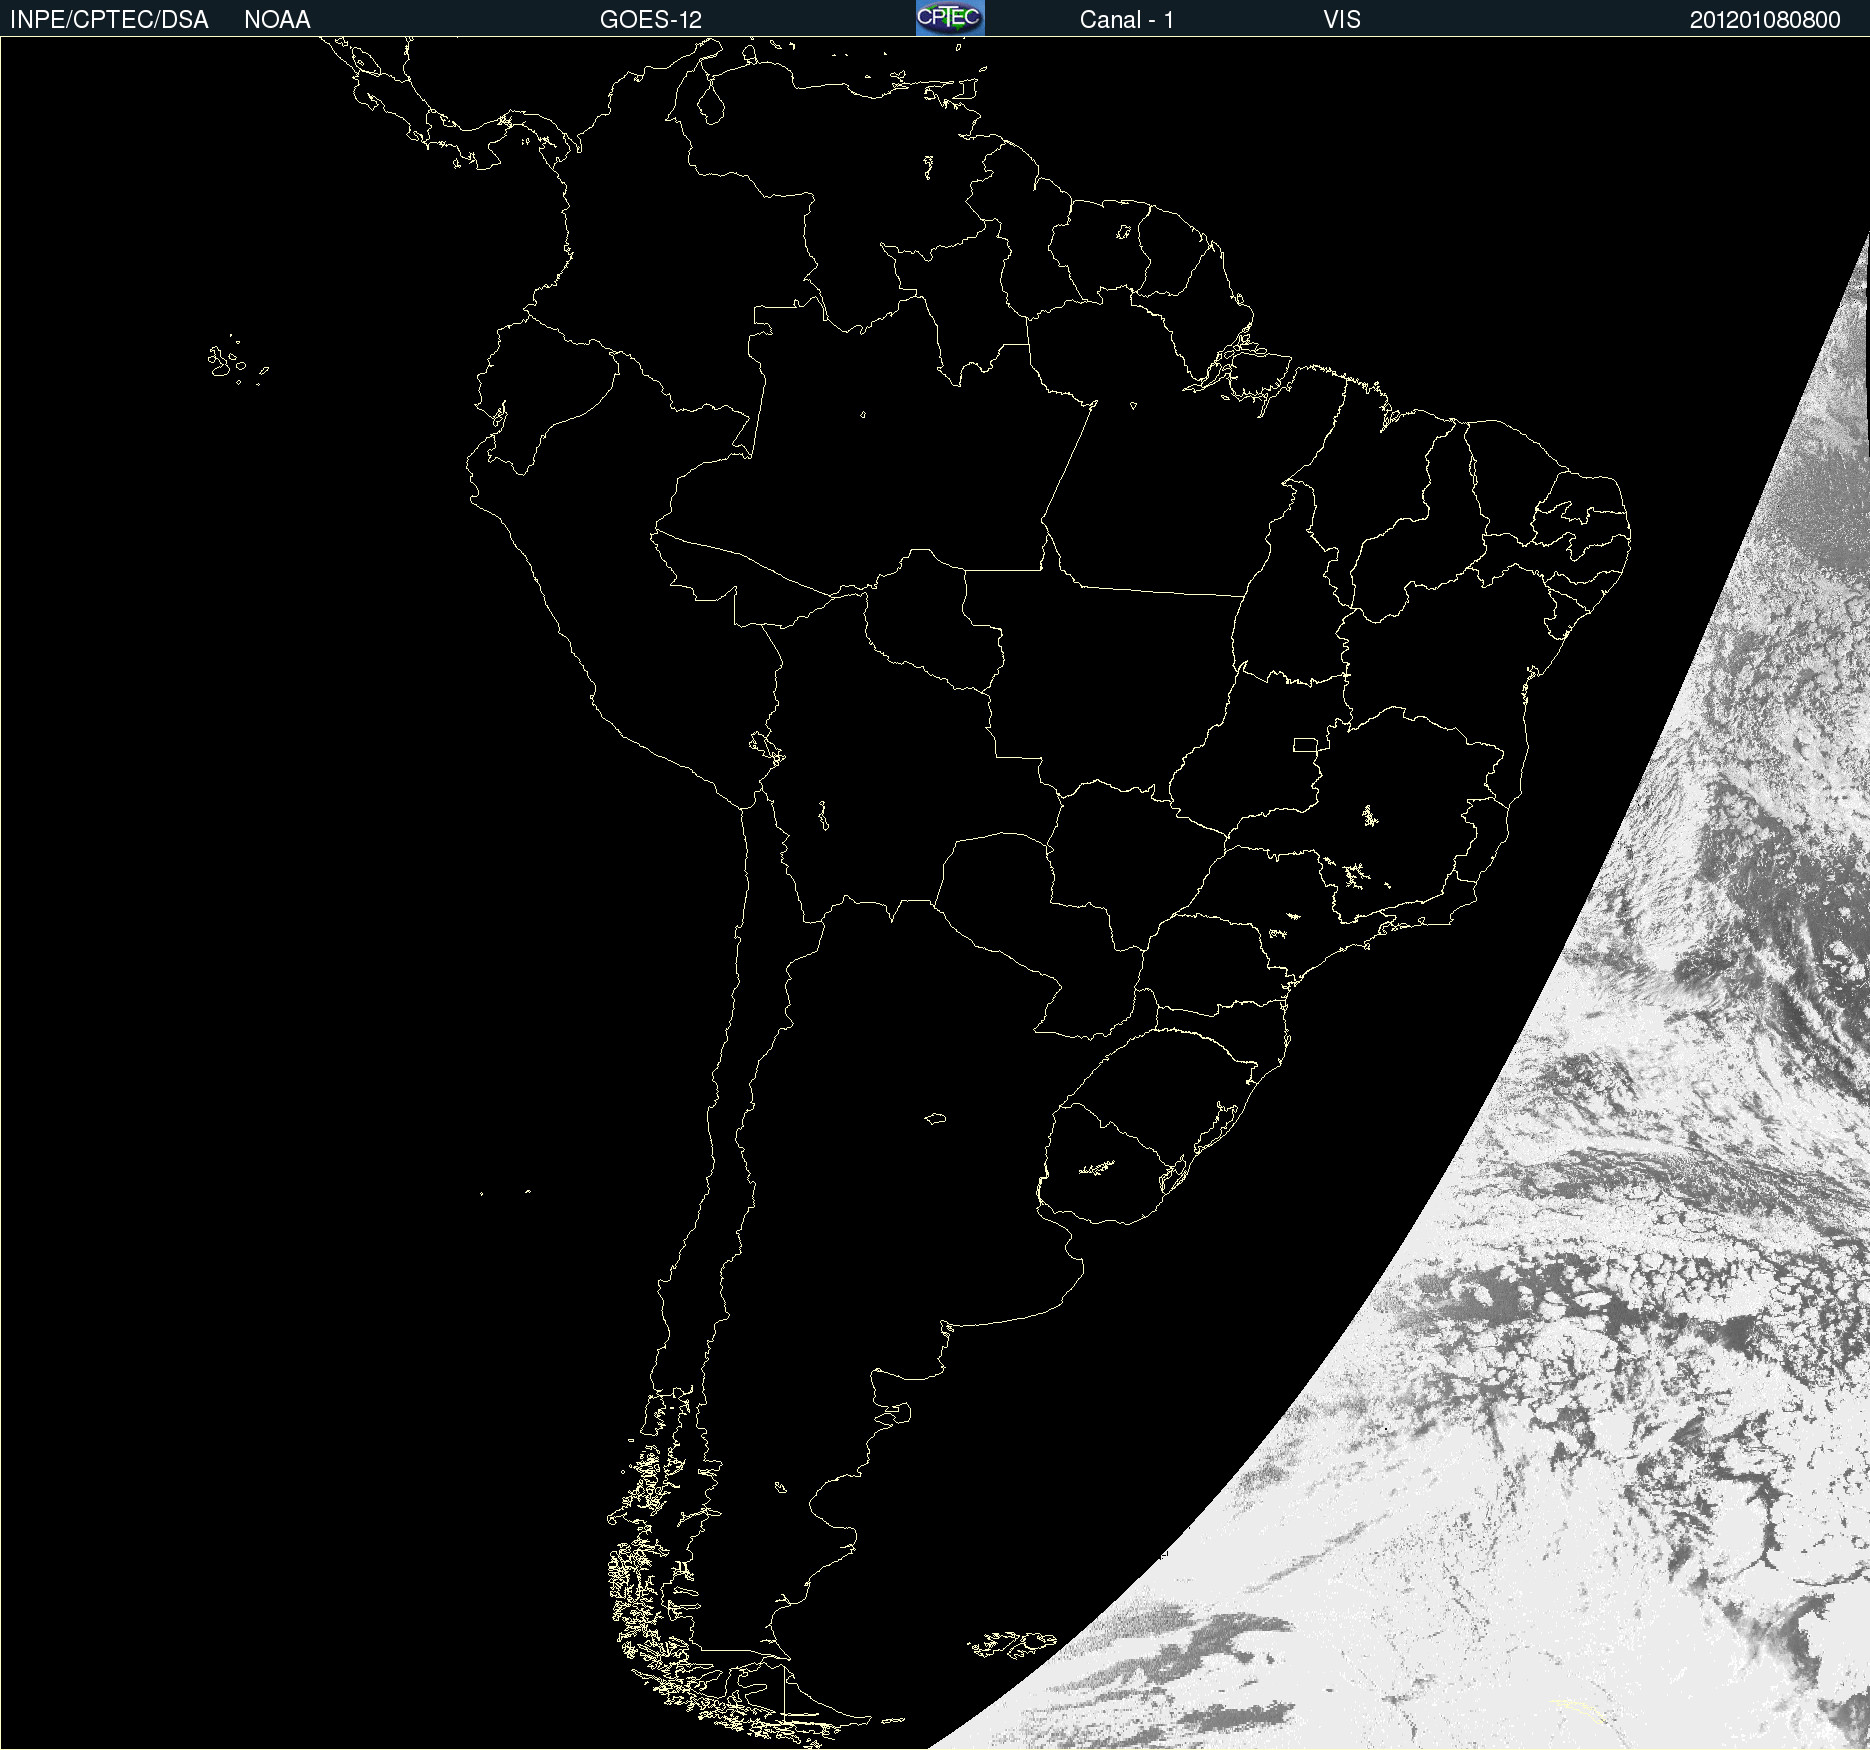This screenshot has height=1750, width=1870.
Task: Click the GOES-12 satellite label
Action: (x=651, y=20)
